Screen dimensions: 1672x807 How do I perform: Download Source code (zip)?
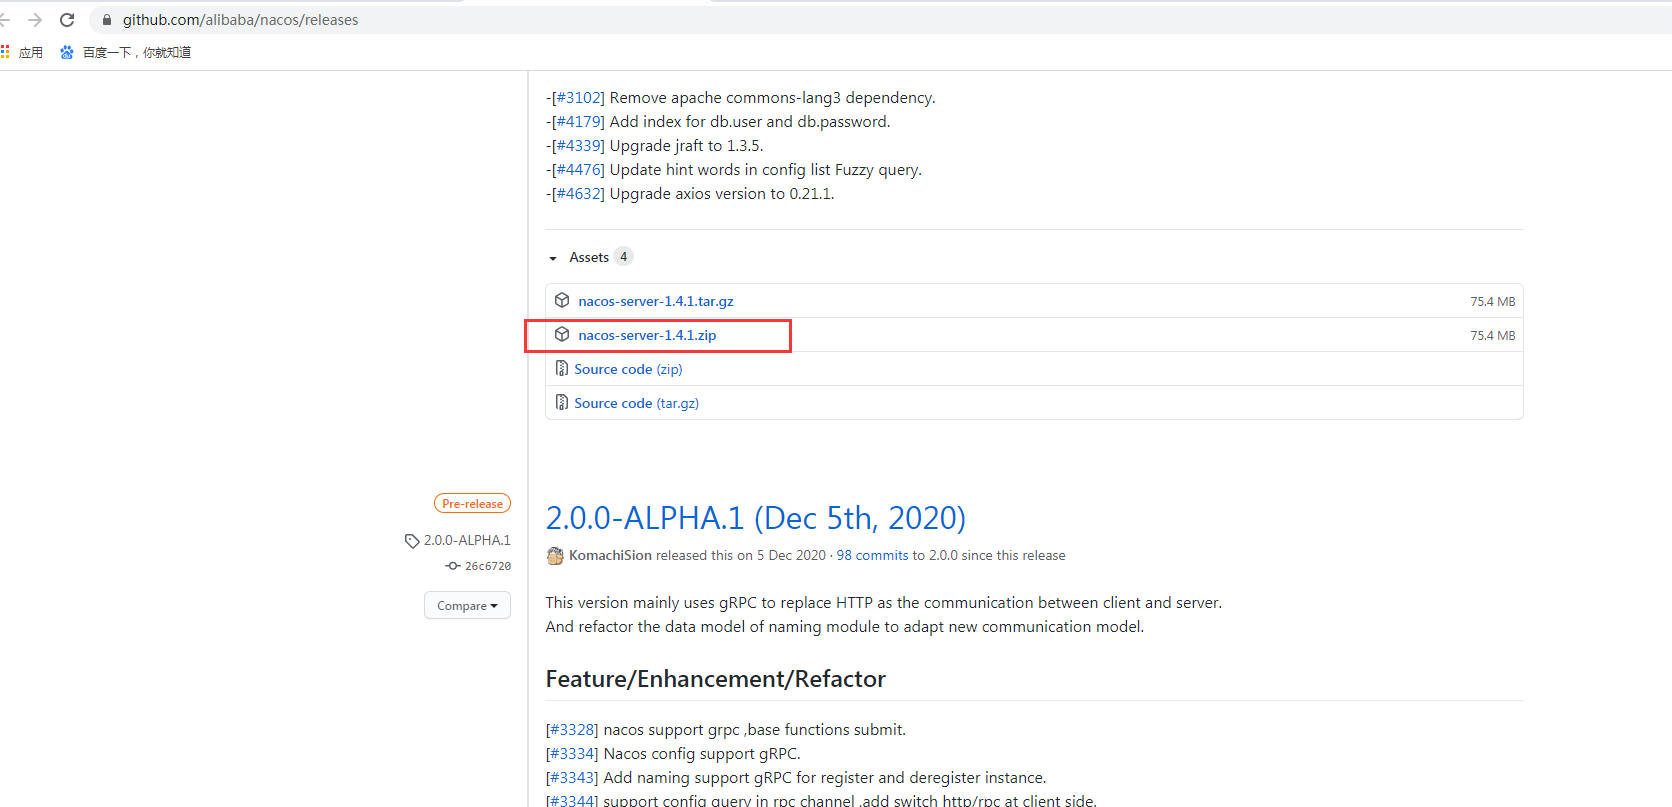pos(628,369)
